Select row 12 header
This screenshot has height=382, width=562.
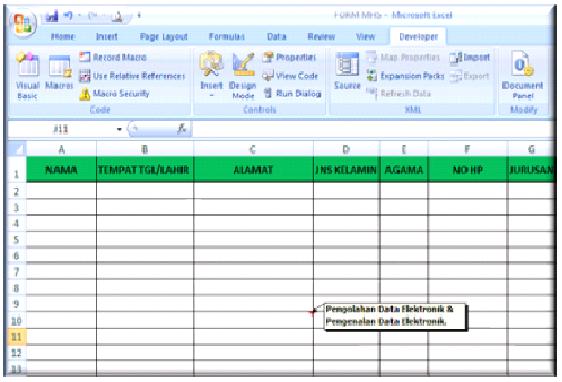coord(16,353)
